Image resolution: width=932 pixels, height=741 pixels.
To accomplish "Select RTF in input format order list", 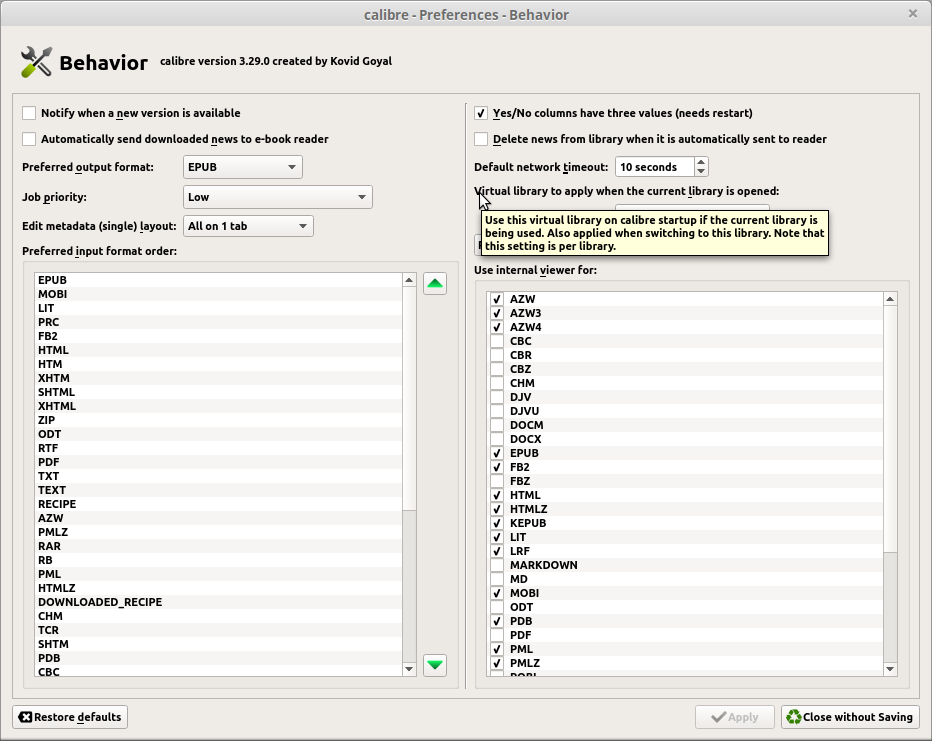I will (219, 448).
